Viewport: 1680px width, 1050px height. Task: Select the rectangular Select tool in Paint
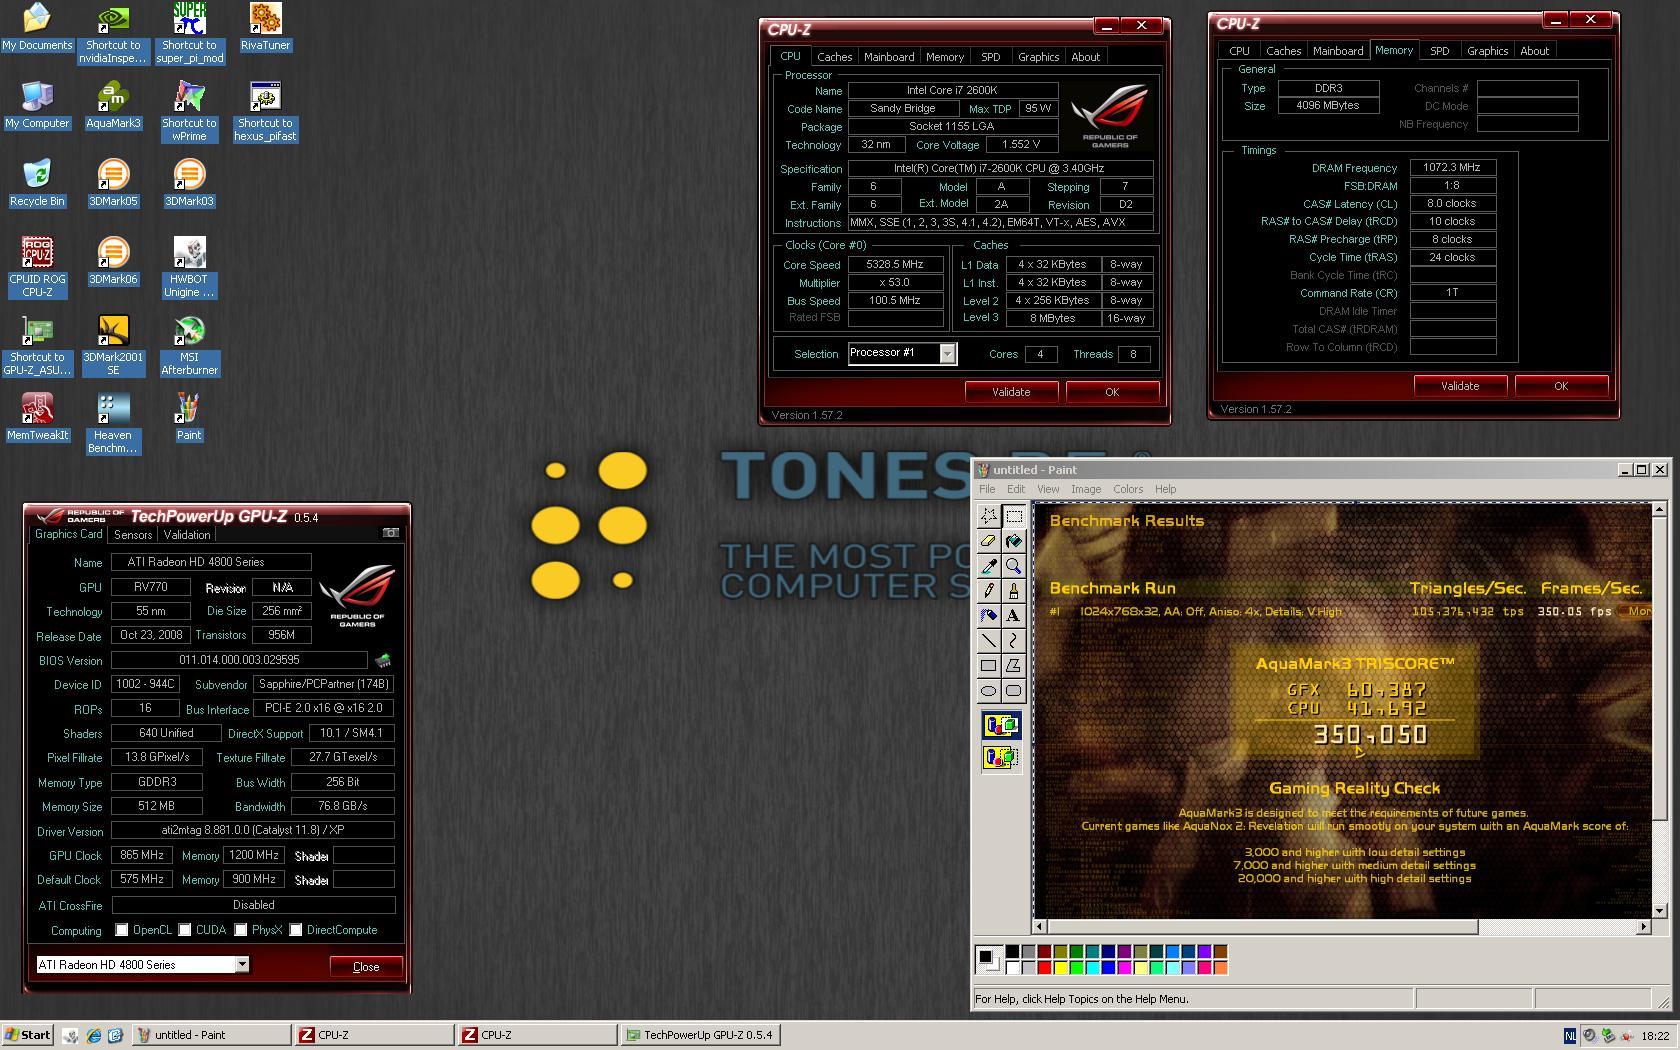coord(1013,516)
